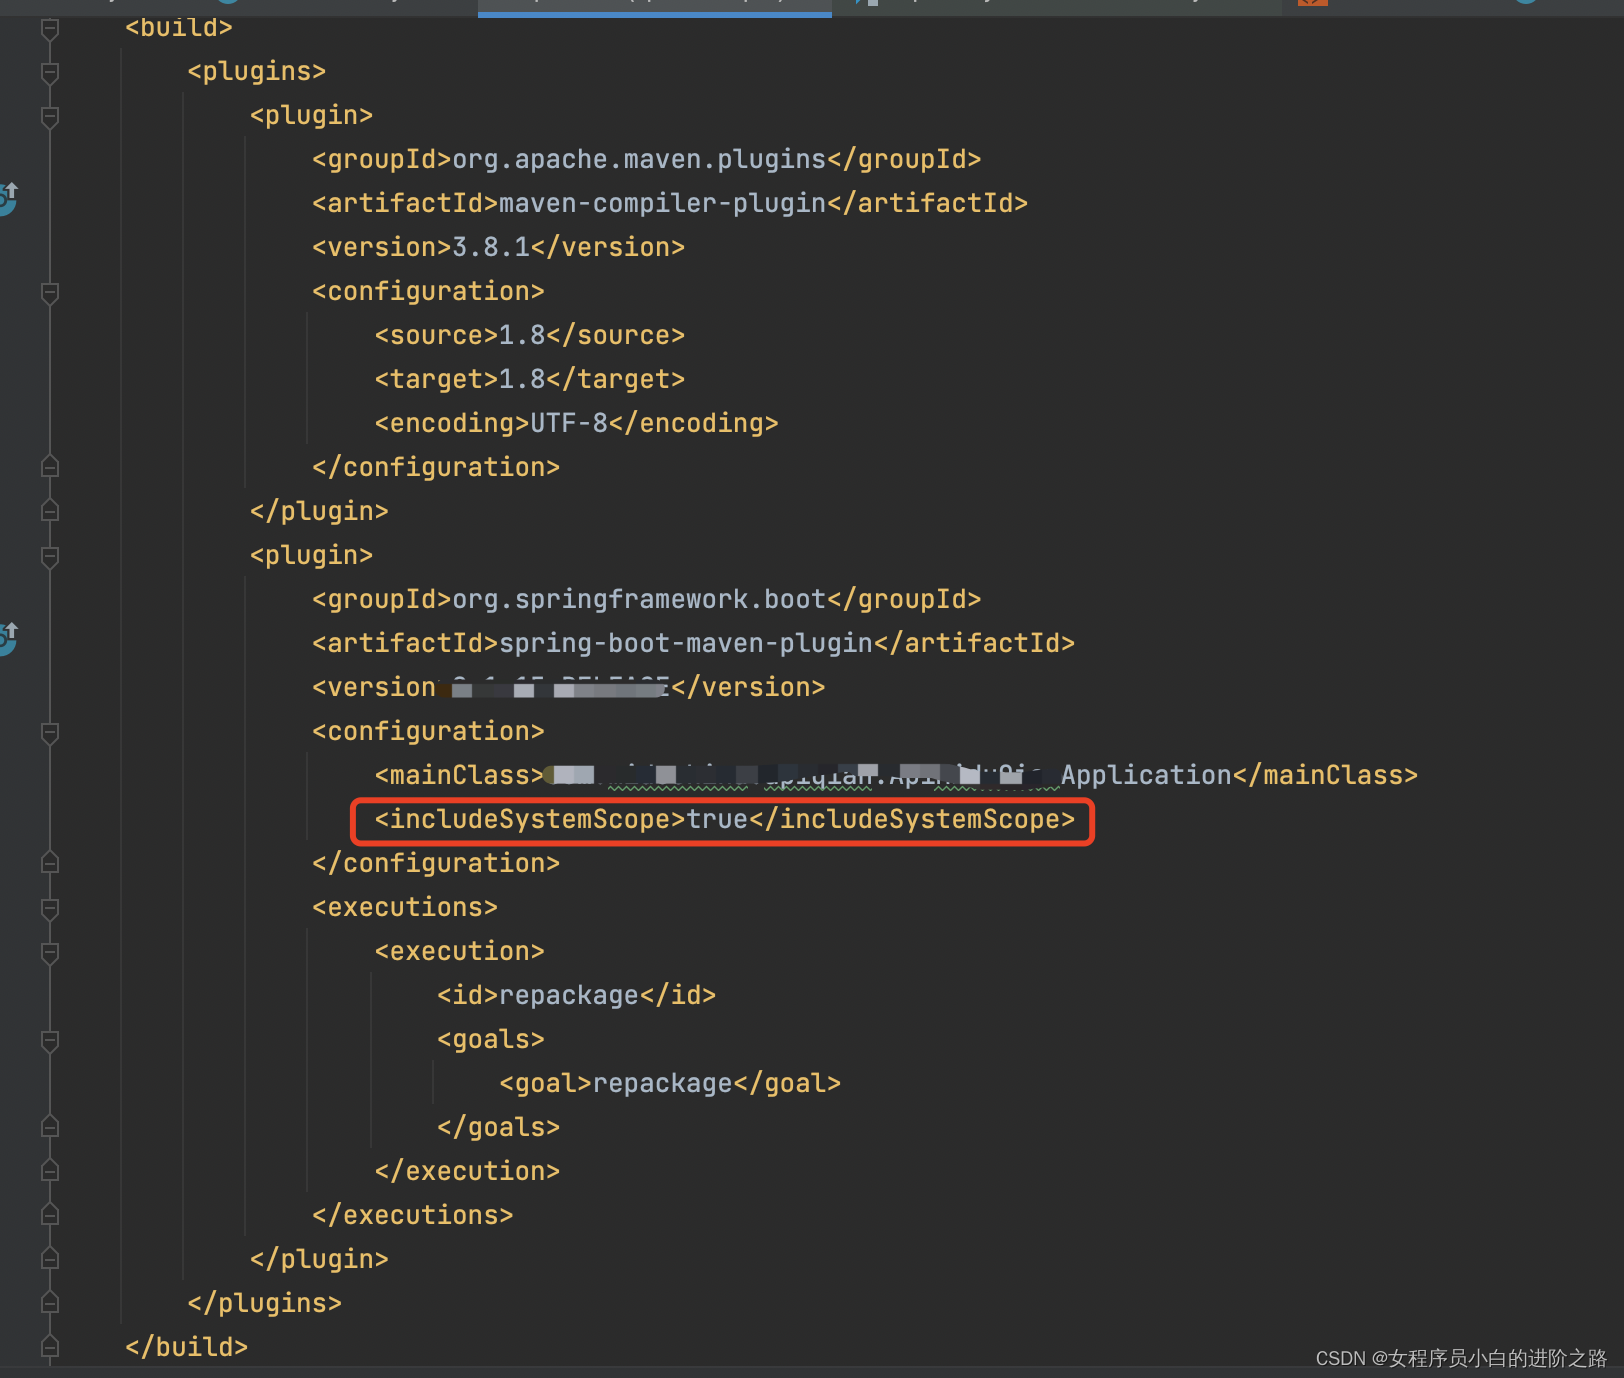Click the </goals> closing tag text

498,1128
